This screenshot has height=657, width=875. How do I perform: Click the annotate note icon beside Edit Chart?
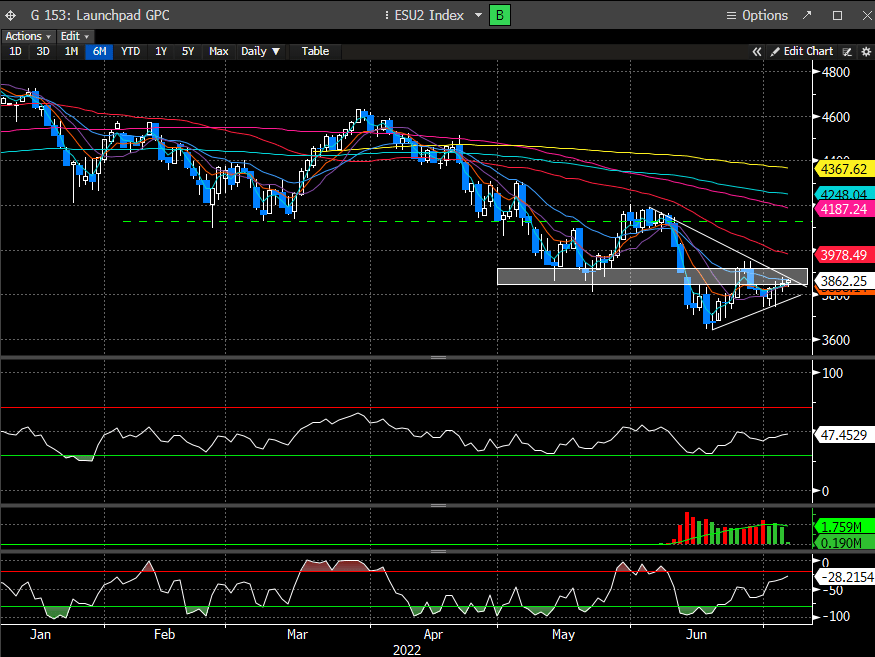(x=846, y=51)
